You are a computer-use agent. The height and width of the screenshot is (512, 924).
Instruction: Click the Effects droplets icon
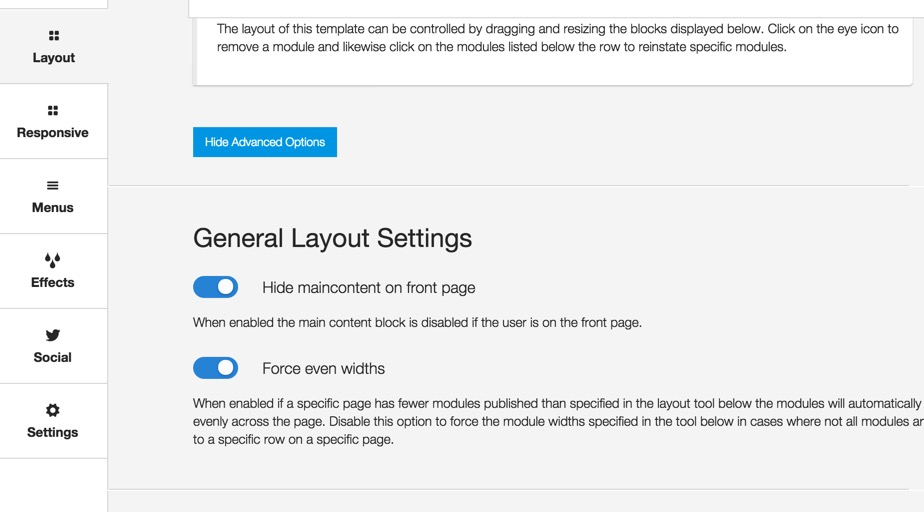(52, 260)
